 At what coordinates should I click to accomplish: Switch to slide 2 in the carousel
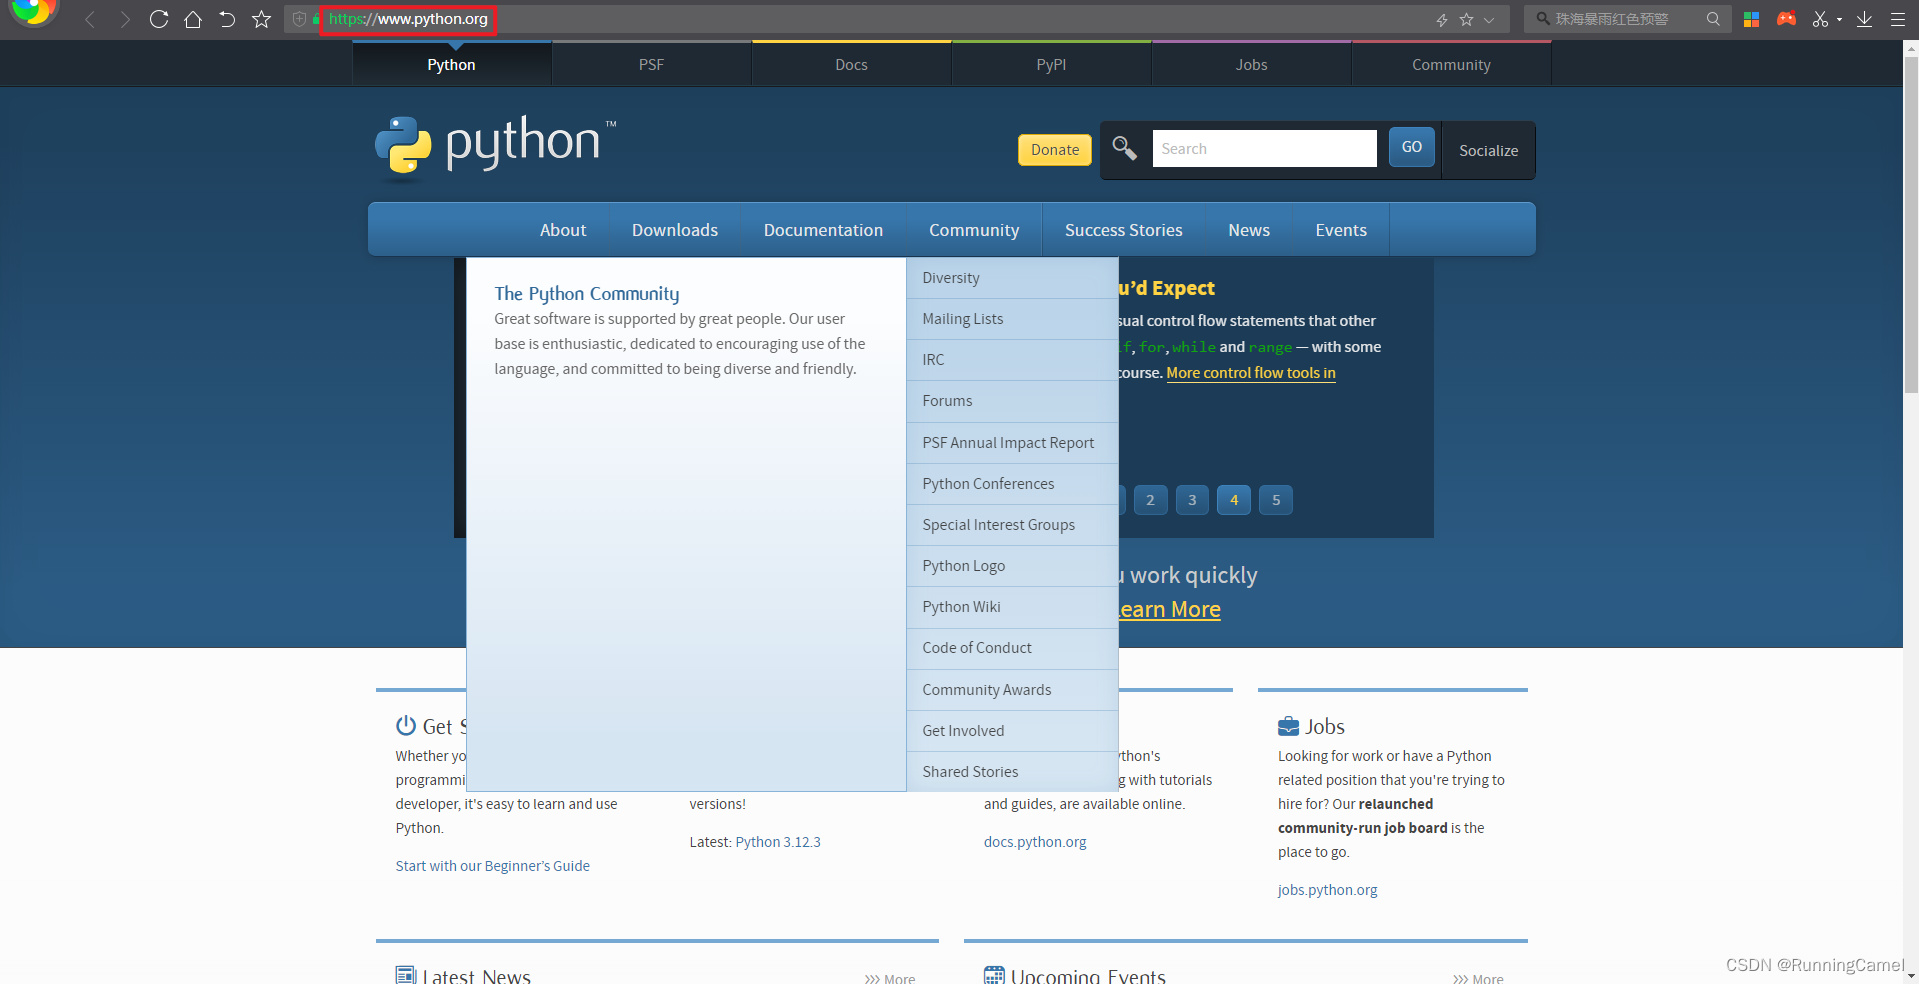[x=1150, y=500]
